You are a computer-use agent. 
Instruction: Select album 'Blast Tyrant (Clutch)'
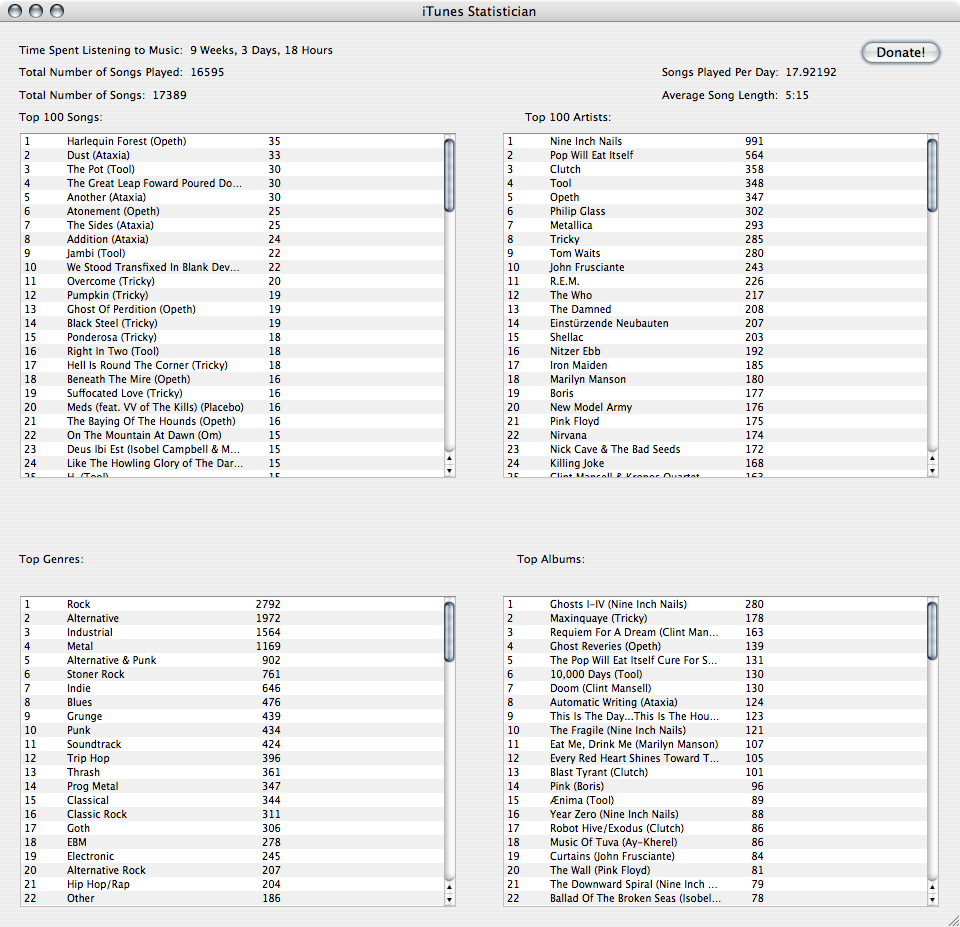click(x=715, y=772)
